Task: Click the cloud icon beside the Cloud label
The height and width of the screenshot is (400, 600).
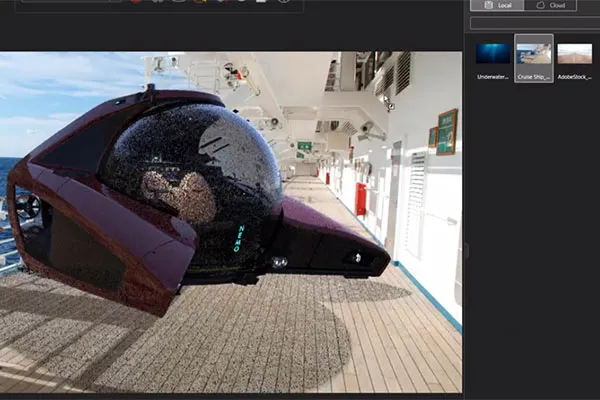Action: coord(540,5)
